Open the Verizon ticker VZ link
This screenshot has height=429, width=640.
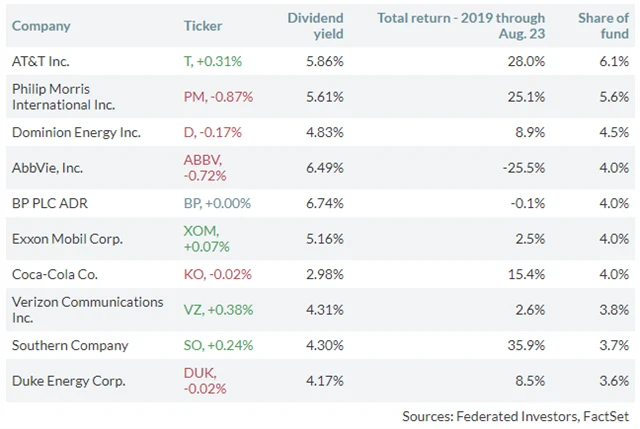tap(193, 310)
